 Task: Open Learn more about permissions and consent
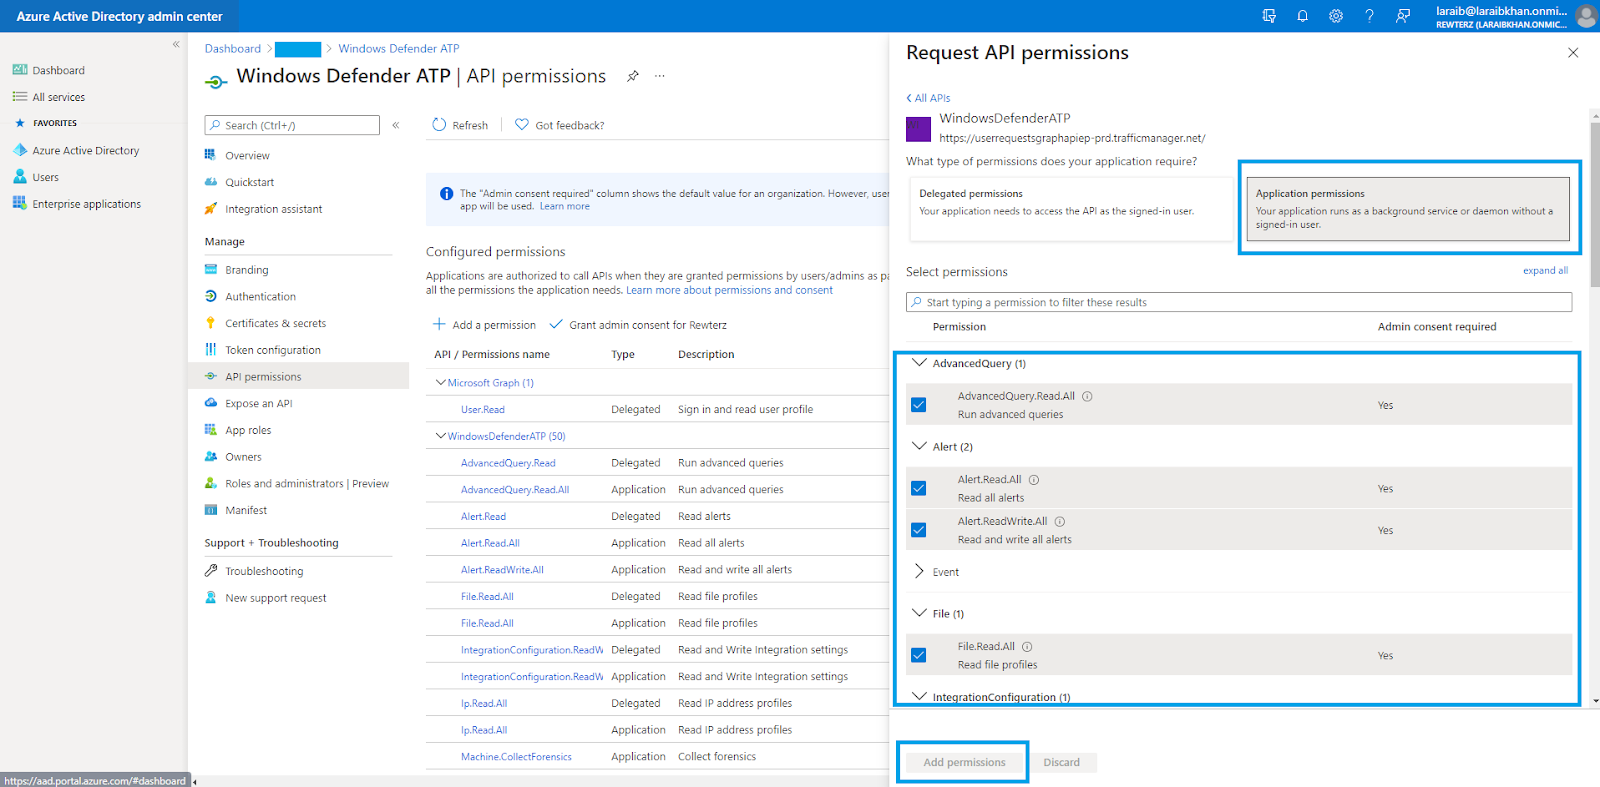tap(729, 290)
